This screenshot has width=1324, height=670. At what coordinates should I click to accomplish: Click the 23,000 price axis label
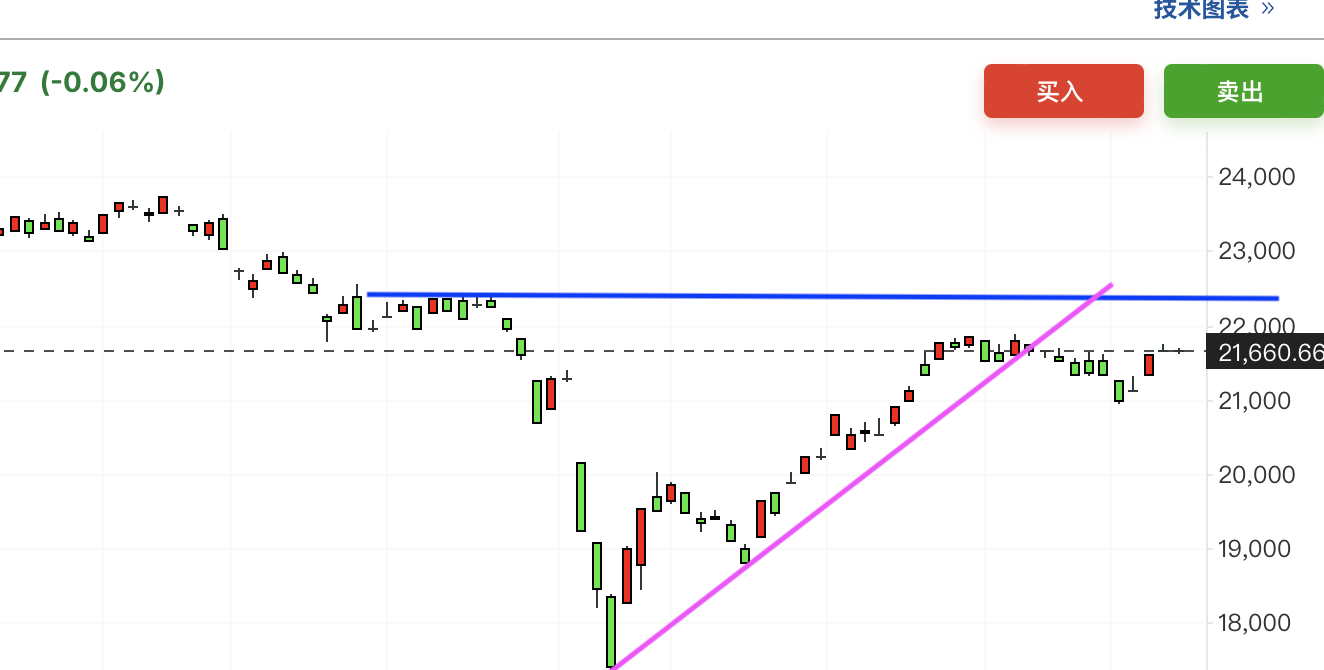click(1256, 251)
